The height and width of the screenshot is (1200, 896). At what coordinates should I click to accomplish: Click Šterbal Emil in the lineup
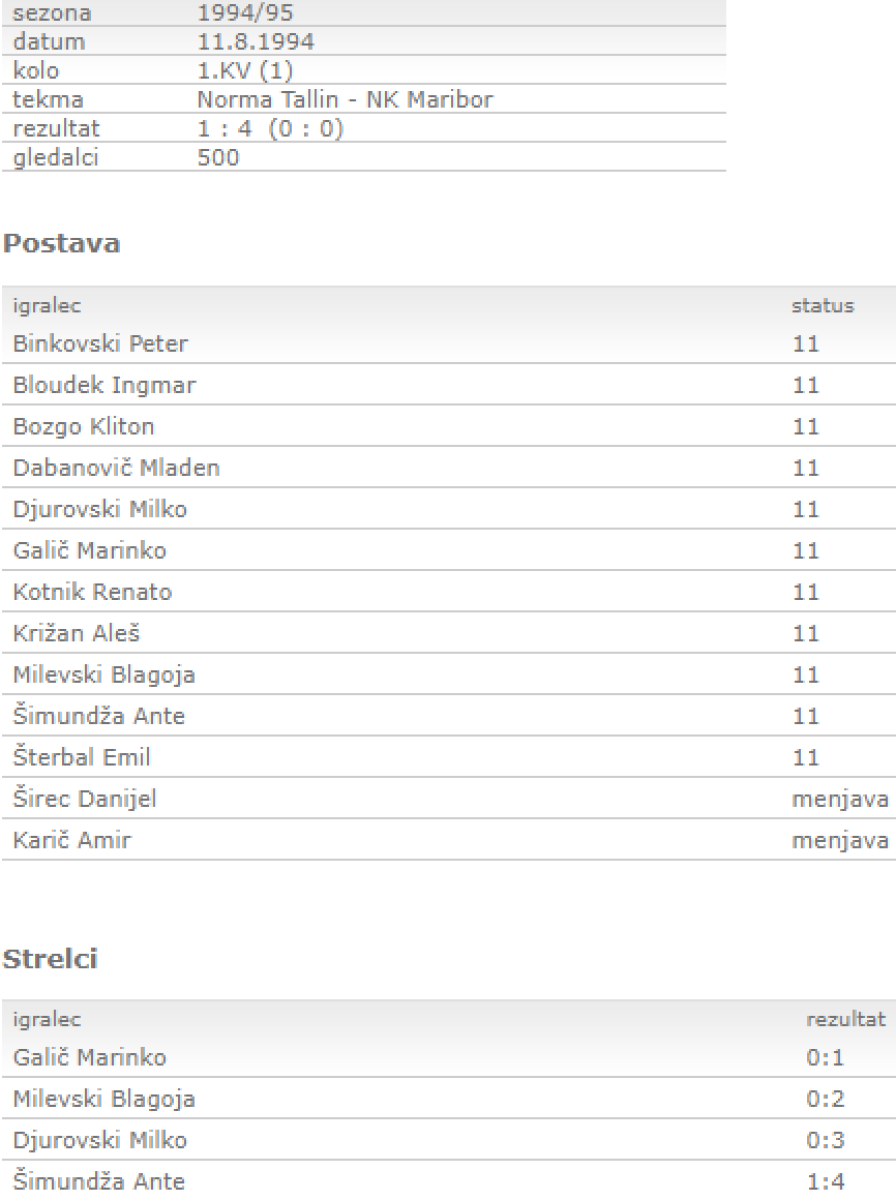[81, 758]
